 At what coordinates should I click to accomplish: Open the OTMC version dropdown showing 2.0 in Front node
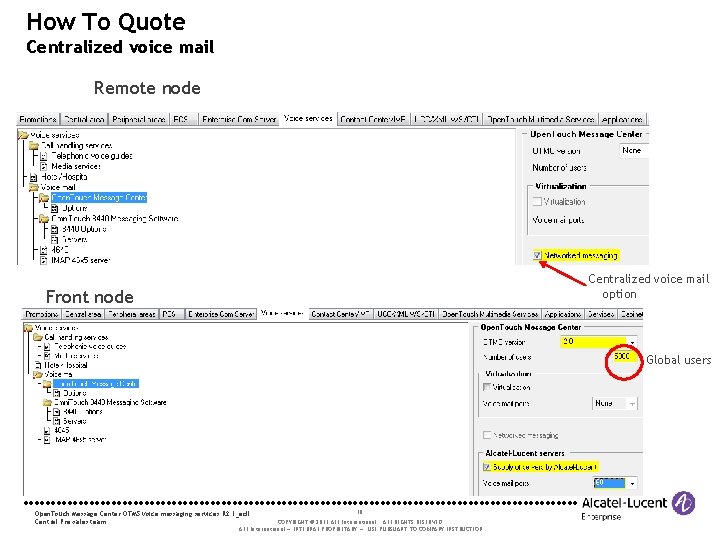[598, 342]
